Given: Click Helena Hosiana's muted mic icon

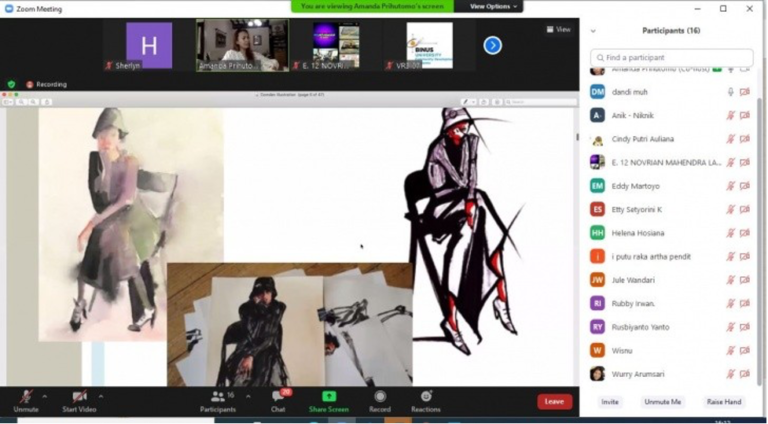Looking at the screenshot, I should pos(730,233).
